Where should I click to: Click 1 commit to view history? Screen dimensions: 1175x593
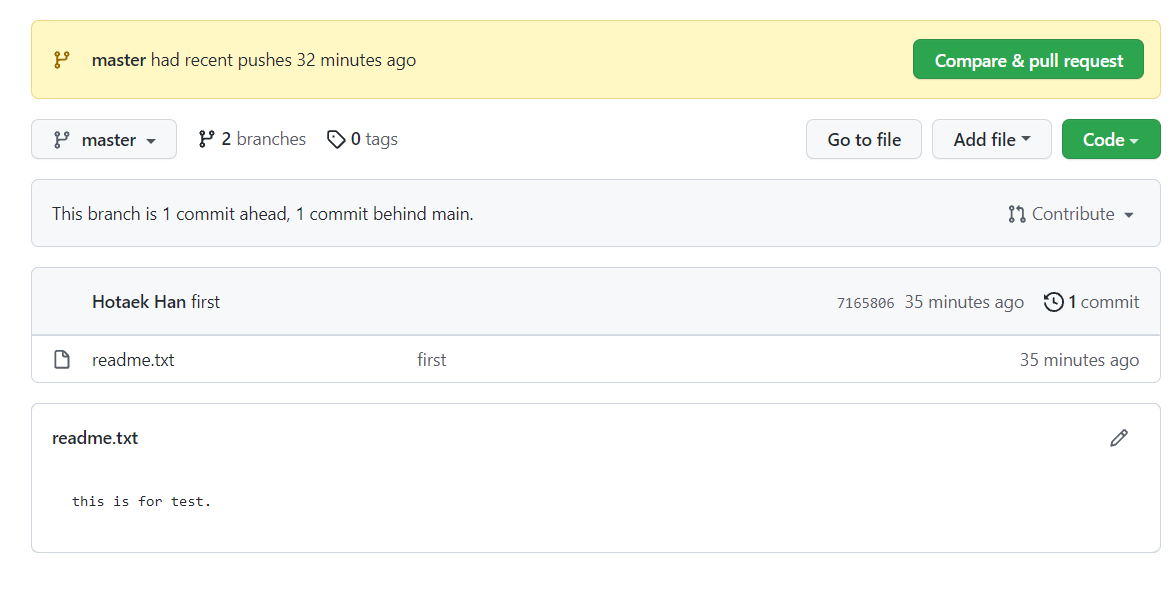[x=1102, y=302]
